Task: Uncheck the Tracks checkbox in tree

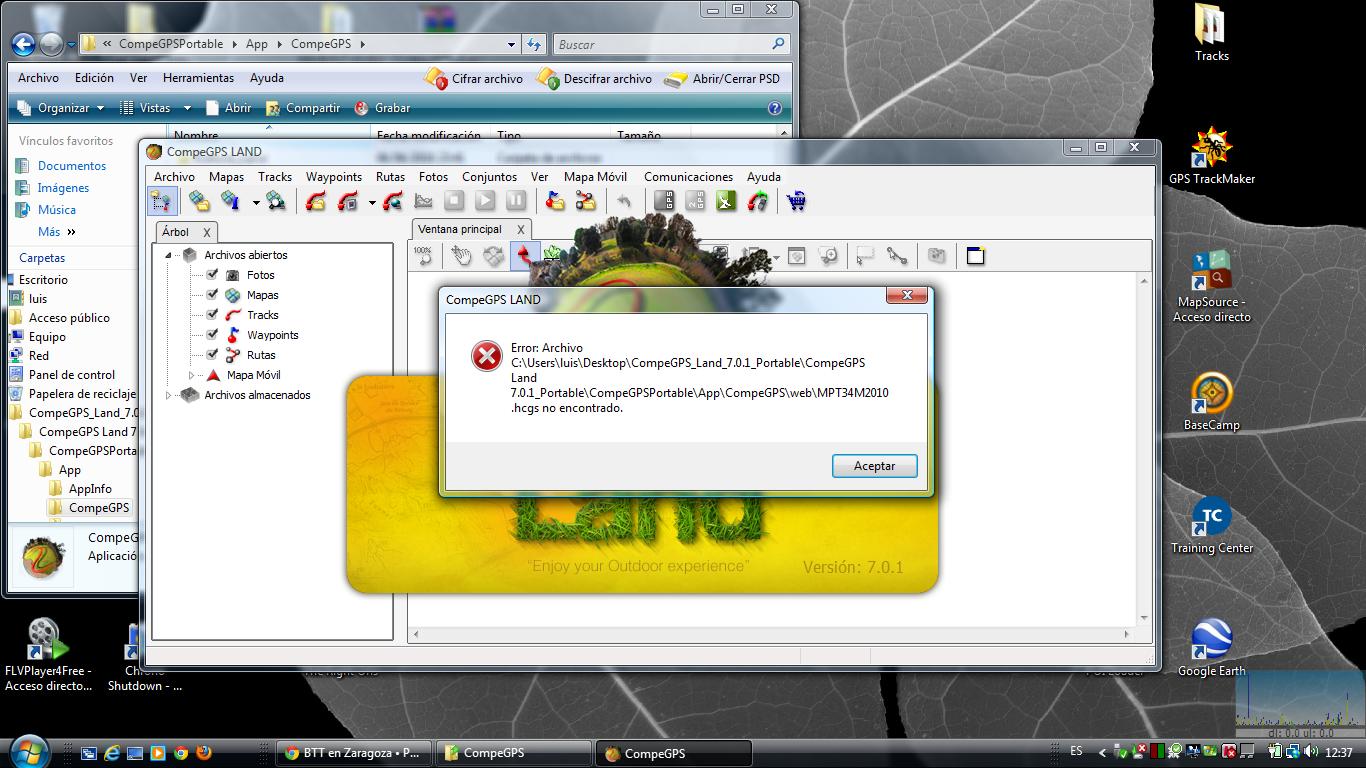Action: (x=212, y=314)
